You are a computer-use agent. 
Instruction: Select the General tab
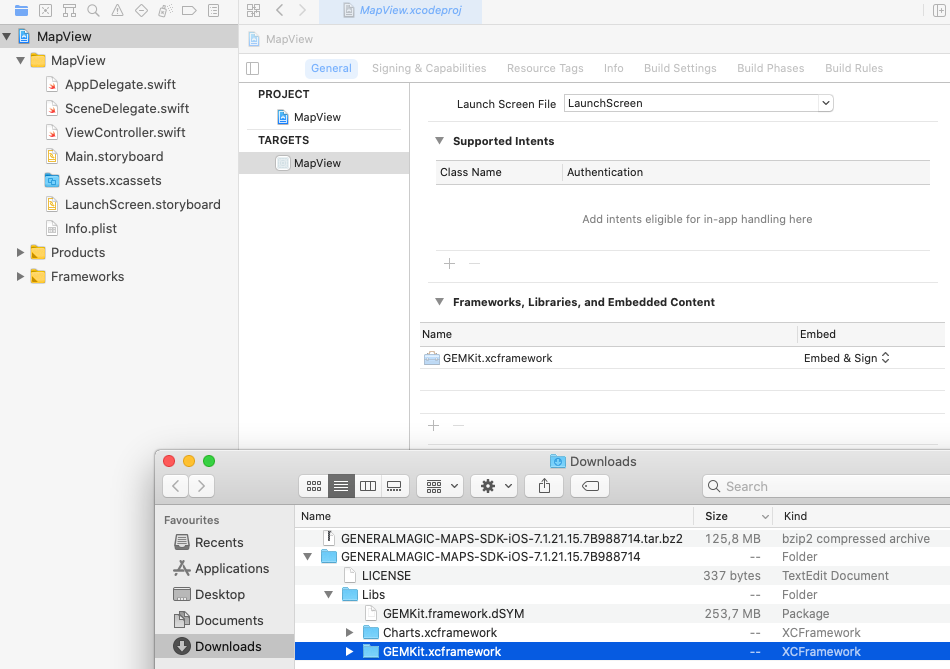point(331,68)
